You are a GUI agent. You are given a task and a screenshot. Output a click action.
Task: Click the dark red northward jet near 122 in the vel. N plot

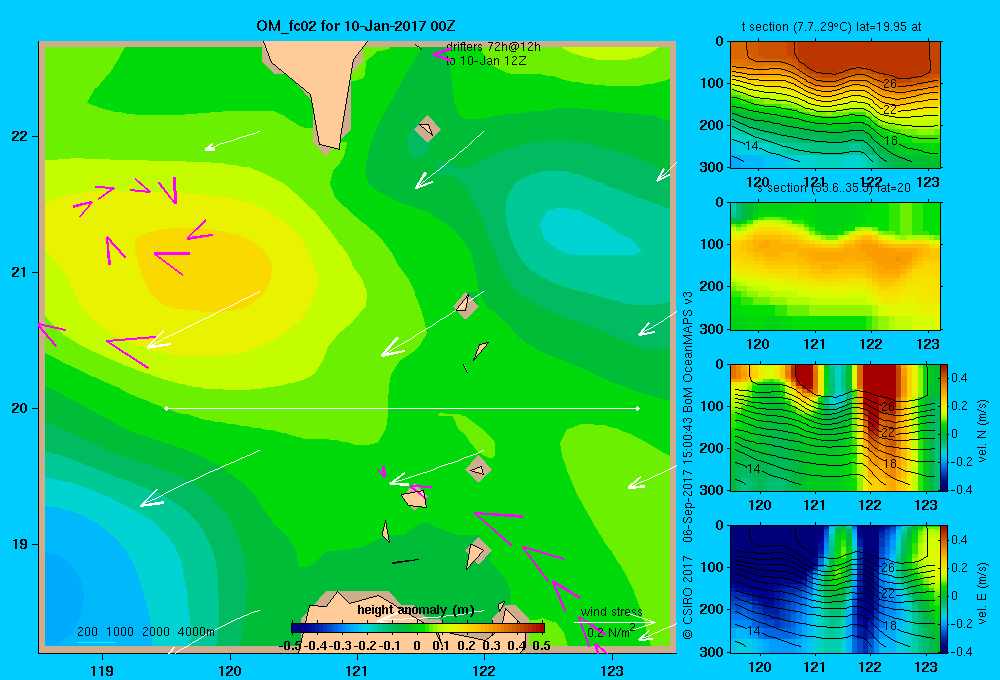point(880,395)
